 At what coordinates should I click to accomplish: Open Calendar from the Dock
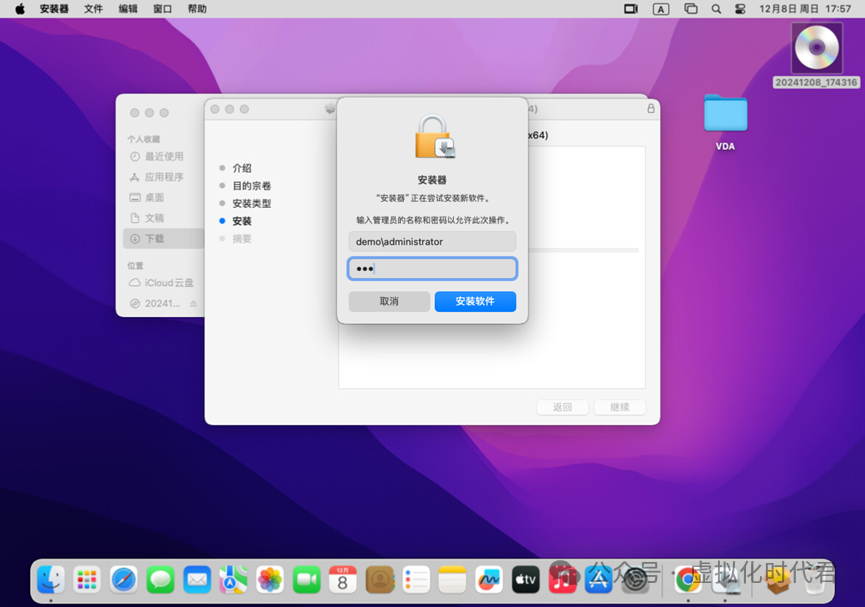tap(343, 579)
